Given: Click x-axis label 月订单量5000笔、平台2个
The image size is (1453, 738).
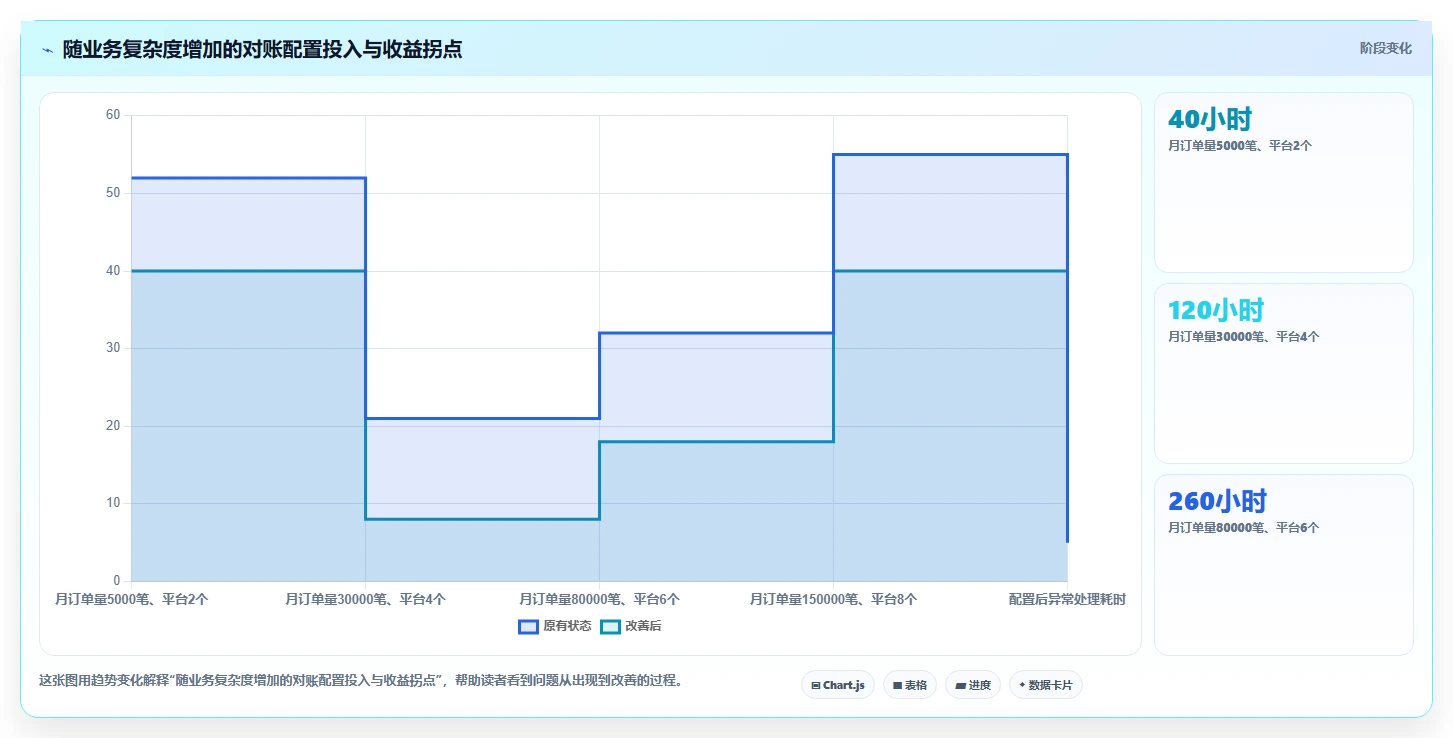Looking at the screenshot, I should tap(131, 600).
